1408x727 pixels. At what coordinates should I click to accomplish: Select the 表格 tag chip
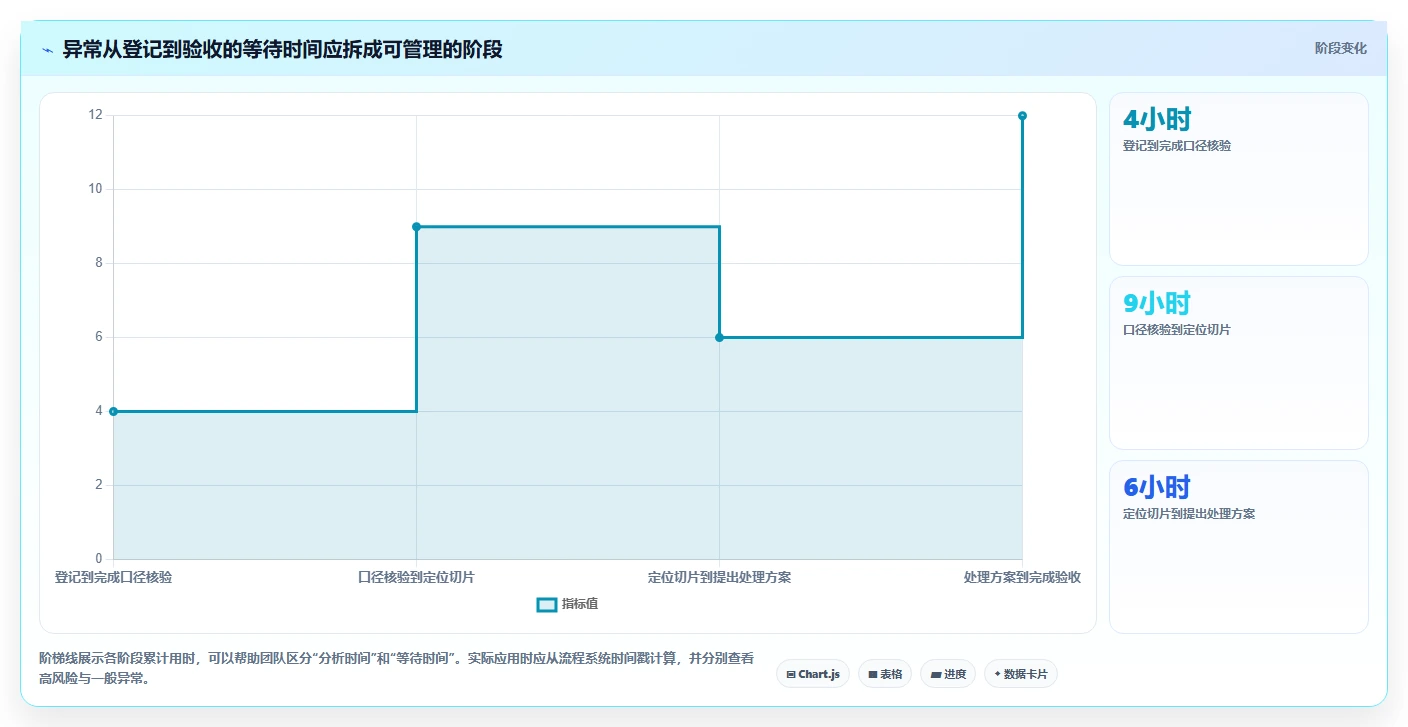pyautogui.click(x=885, y=674)
